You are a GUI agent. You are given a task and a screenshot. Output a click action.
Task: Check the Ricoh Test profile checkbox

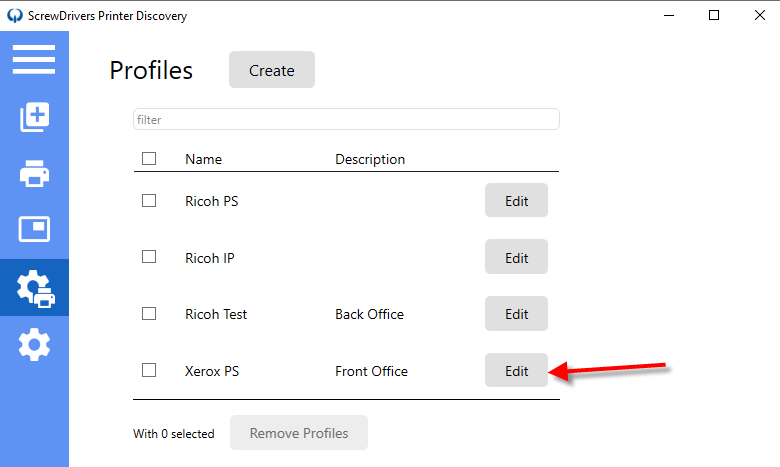click(149, 313)
